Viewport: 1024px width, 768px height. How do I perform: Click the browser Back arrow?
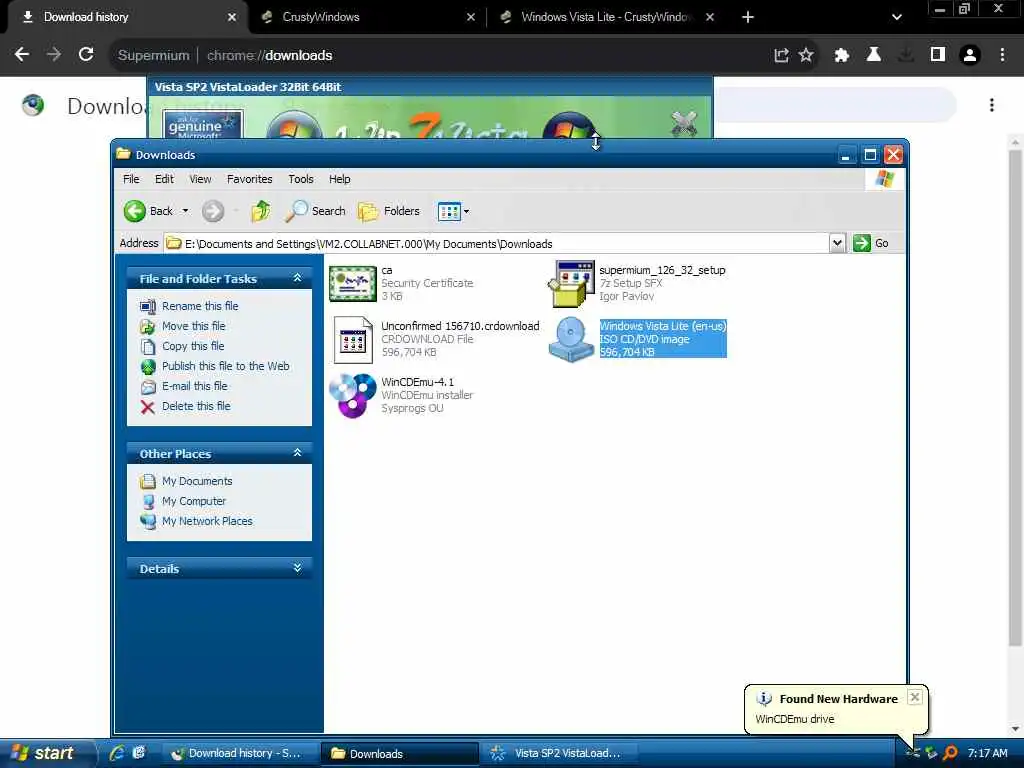pyautogui.click(x=22, y=55)
